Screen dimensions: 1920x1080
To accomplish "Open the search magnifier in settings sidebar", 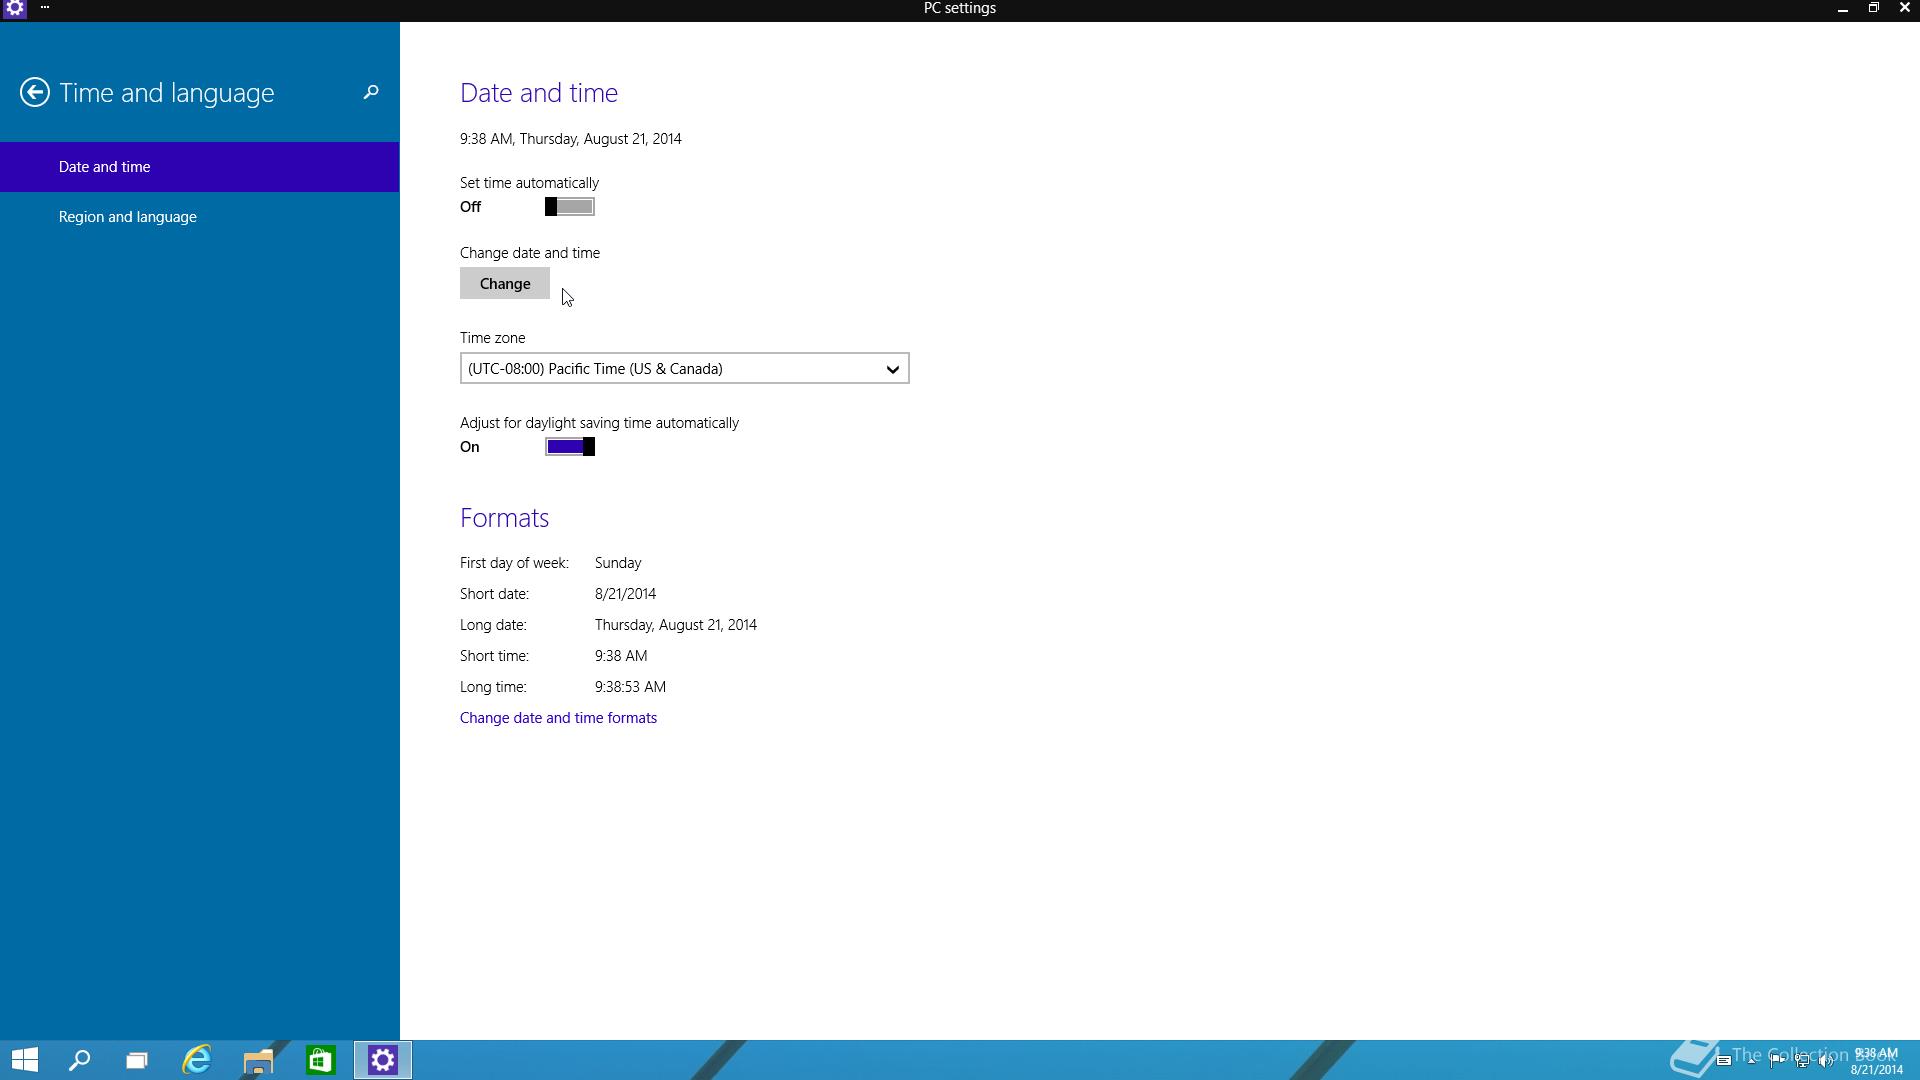I will coord(371,92).
